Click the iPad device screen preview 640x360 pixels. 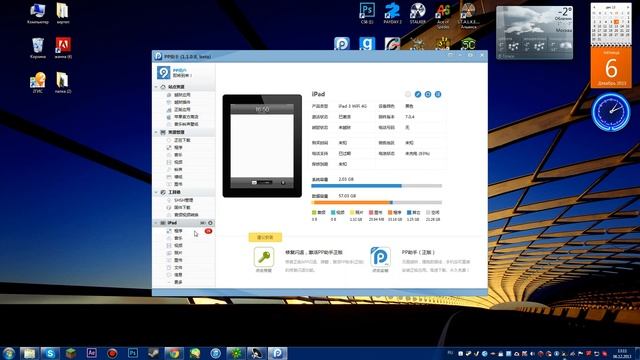click(262, 146)
